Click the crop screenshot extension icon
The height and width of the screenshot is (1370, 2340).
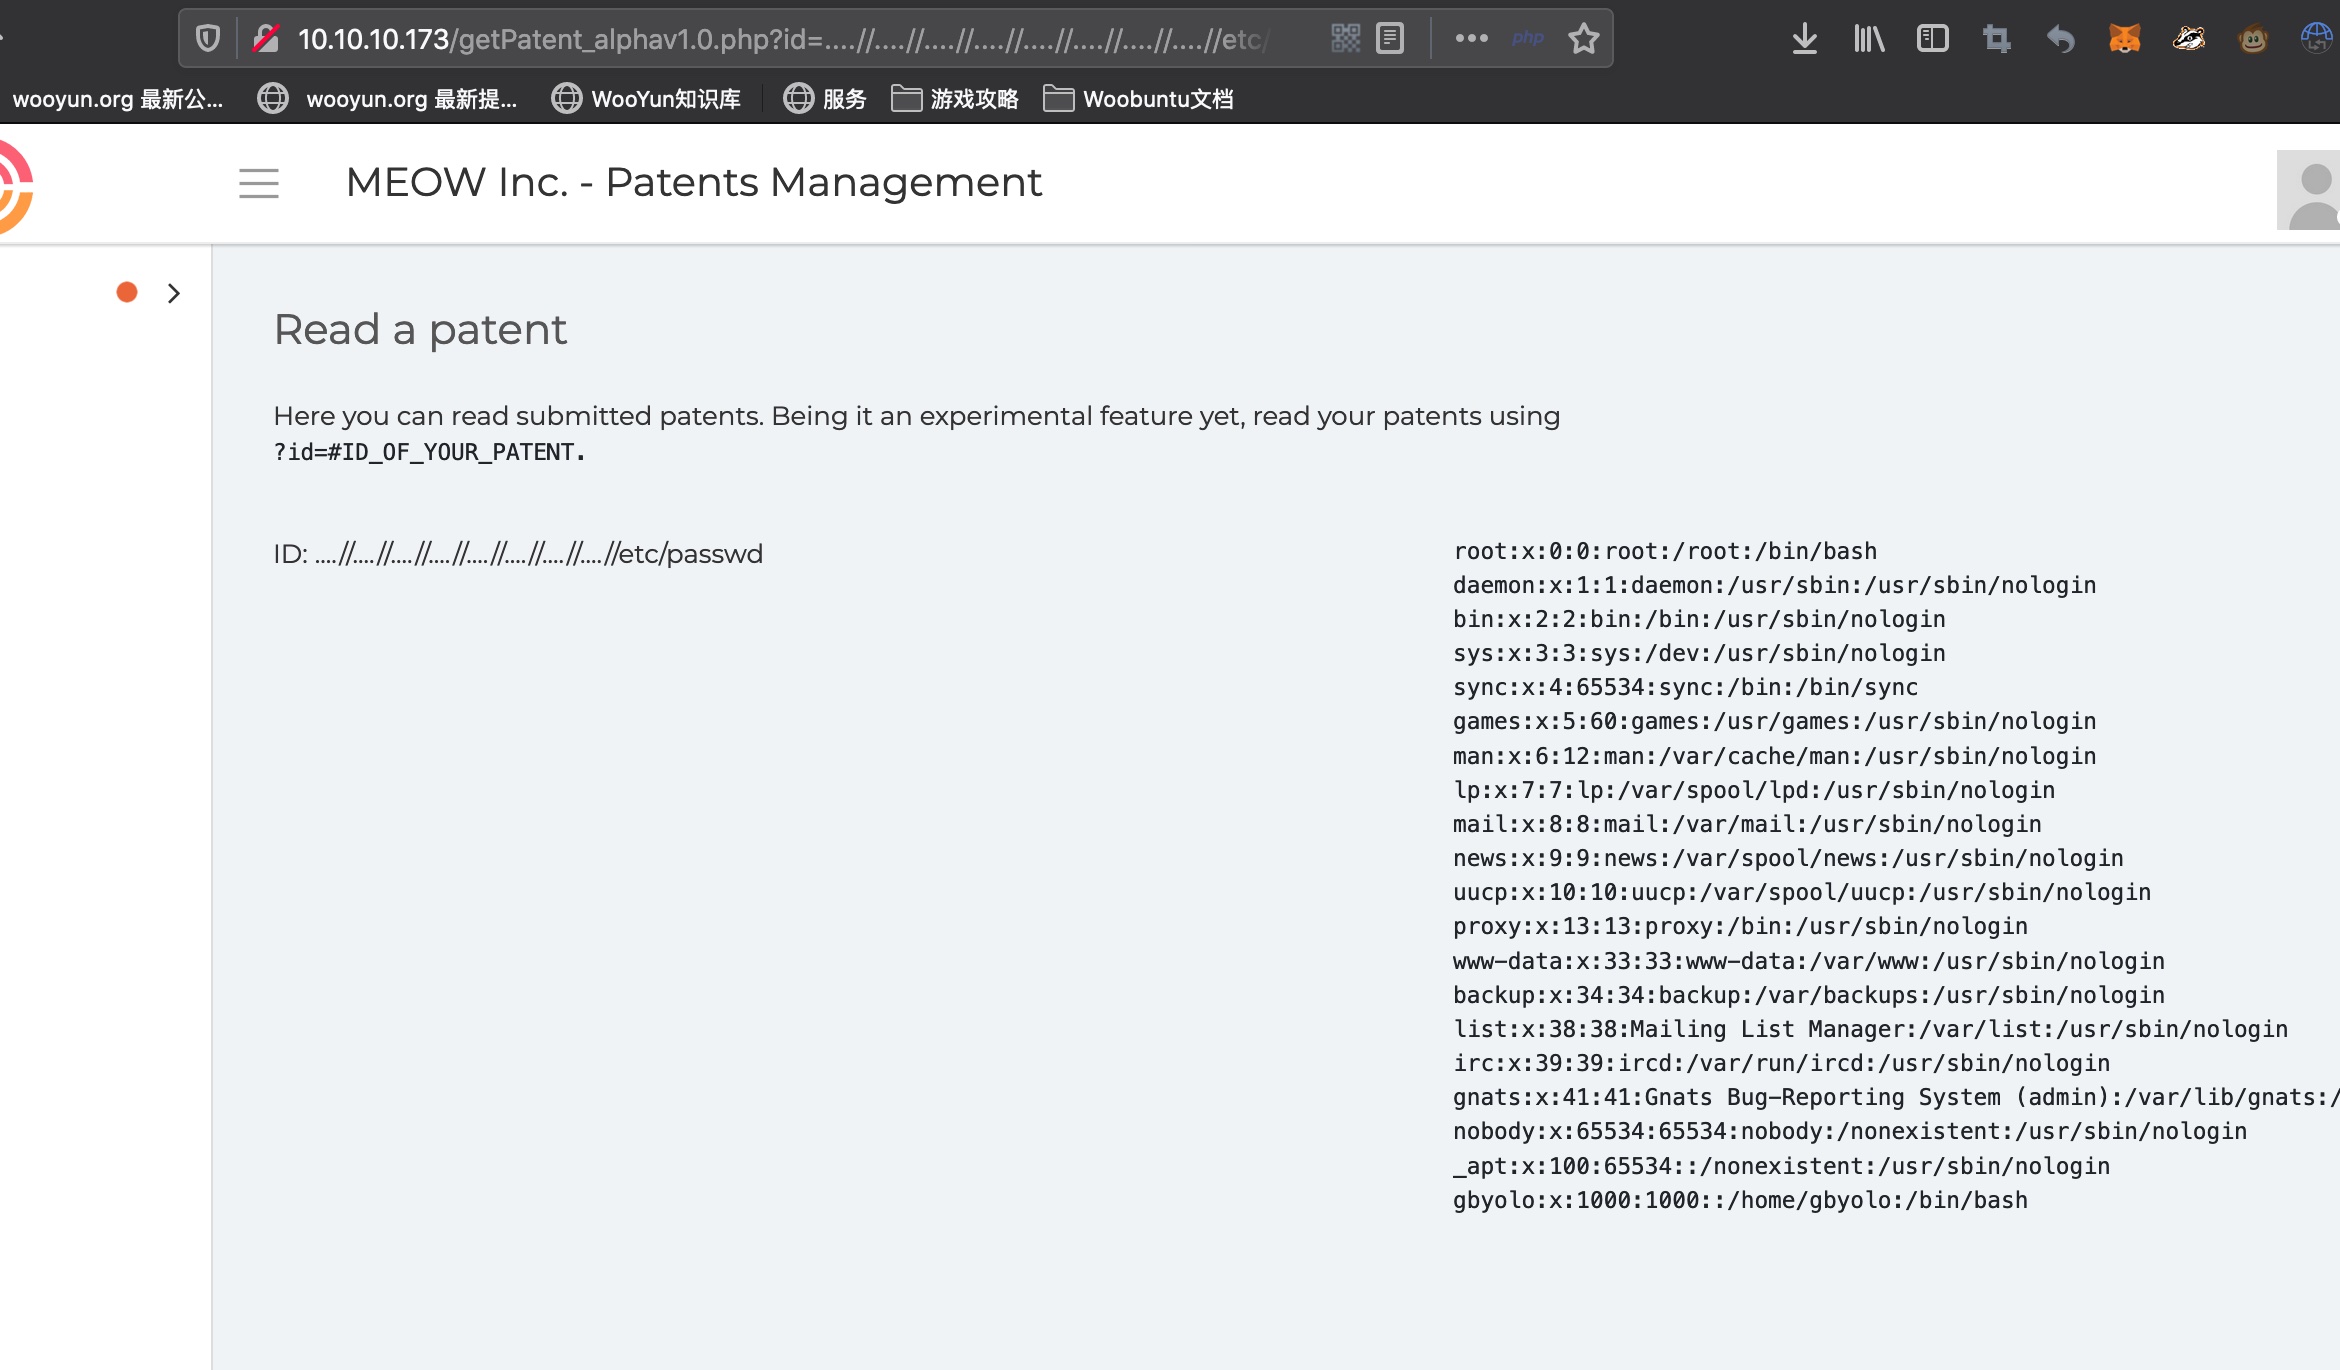point(1996,39)
